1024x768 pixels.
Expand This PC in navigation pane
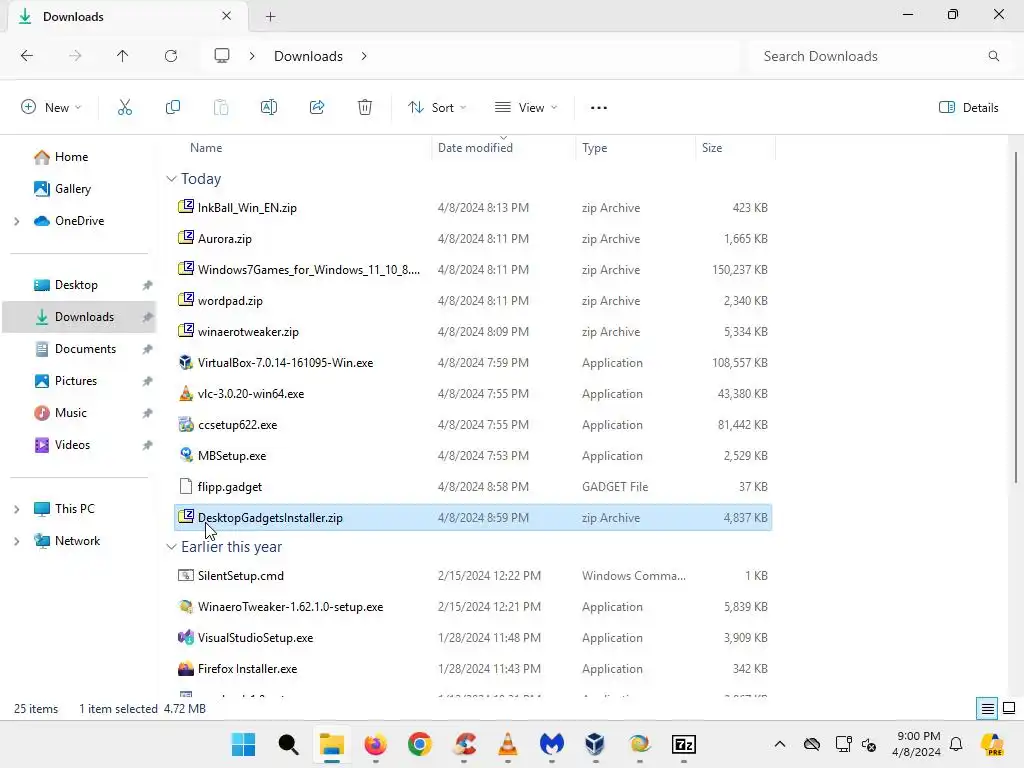click(17, 509)
